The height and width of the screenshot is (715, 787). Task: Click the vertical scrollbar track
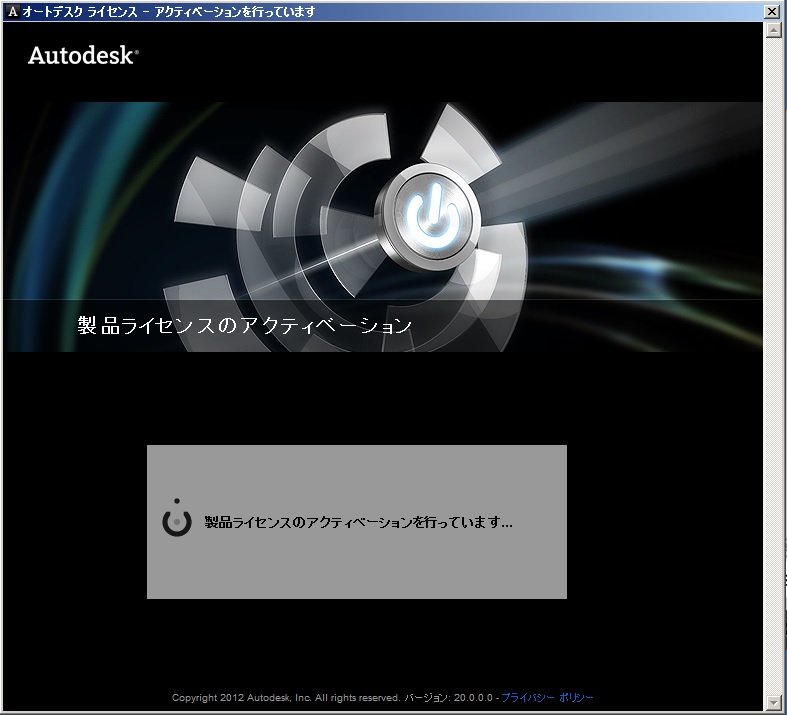[x=773, y=366]
